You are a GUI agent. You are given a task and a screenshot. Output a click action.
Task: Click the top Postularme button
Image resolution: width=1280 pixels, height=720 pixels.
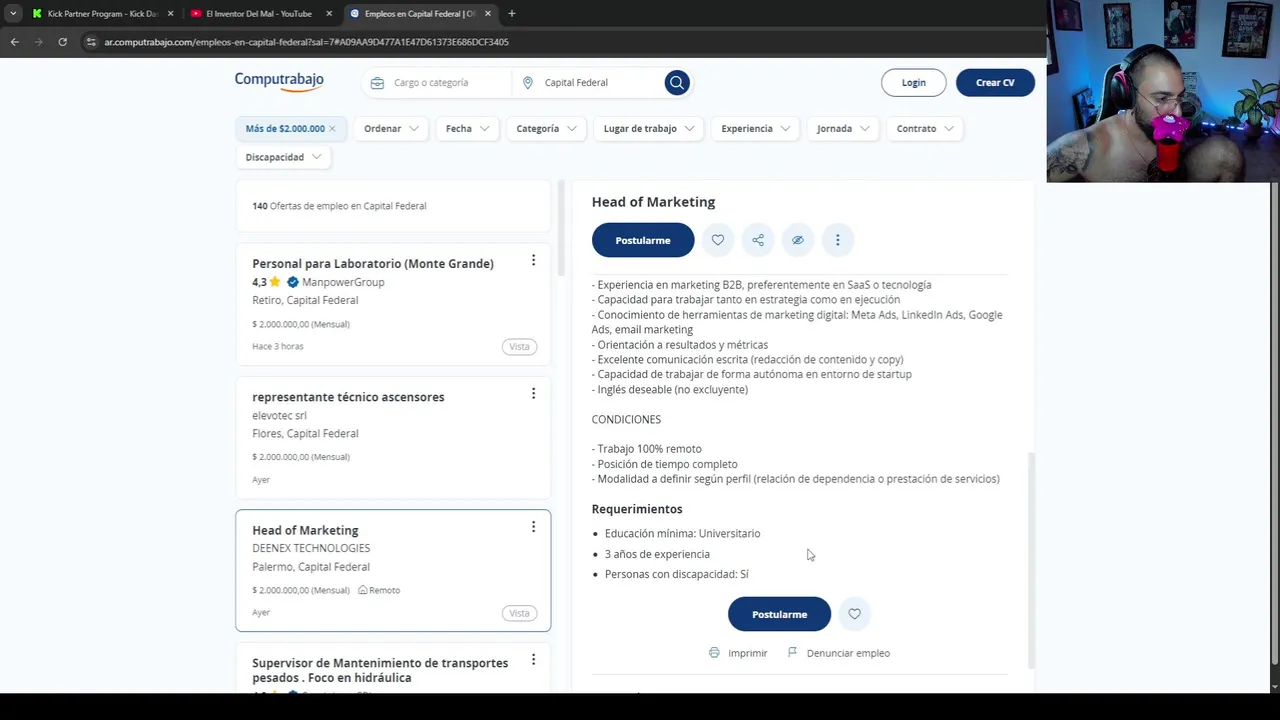click(643, 240)
